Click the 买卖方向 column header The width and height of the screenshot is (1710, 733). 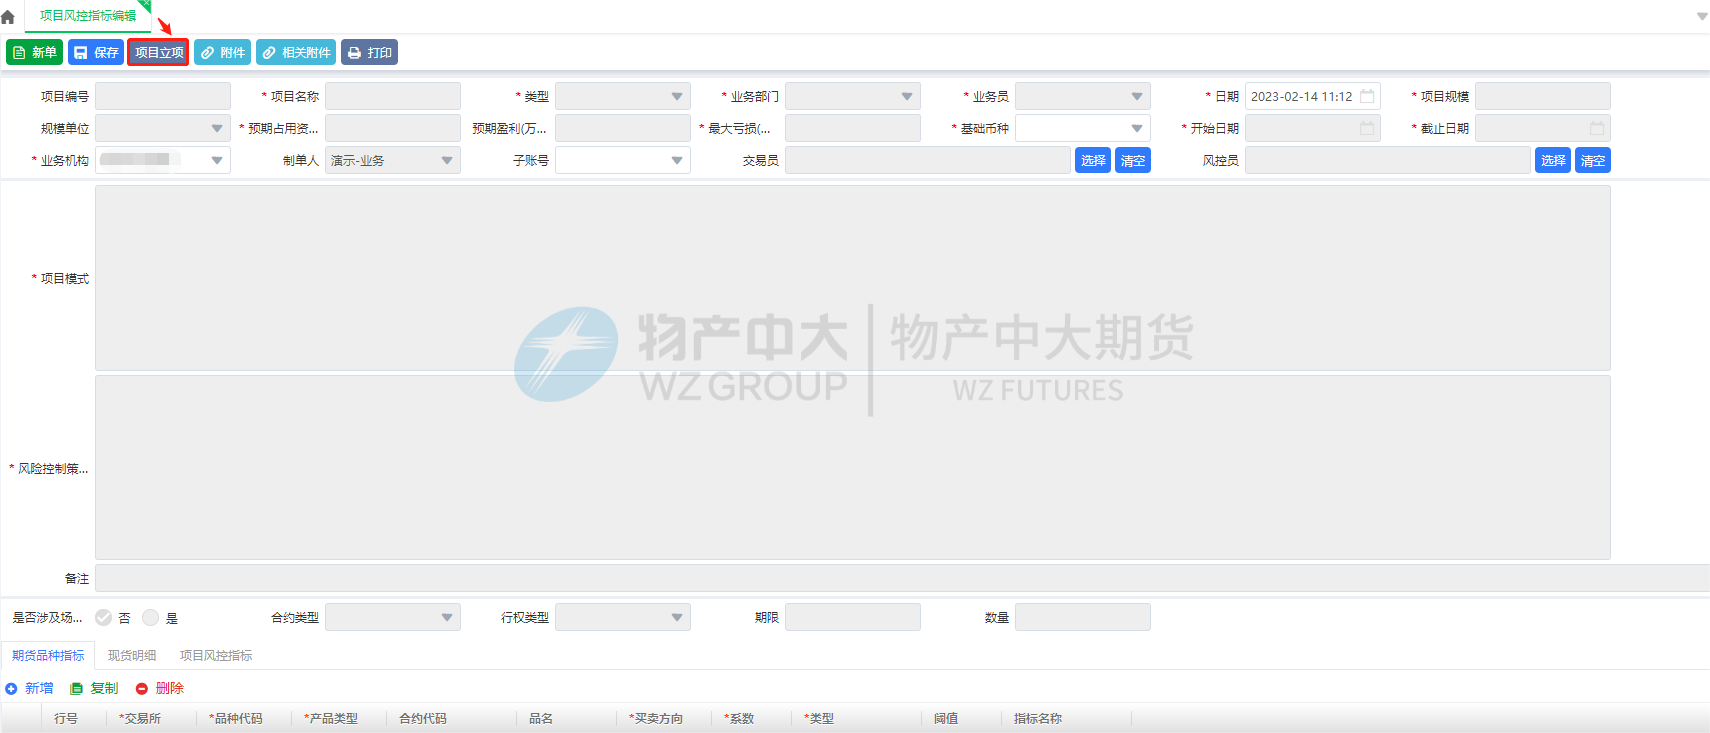[x=656, y=718]
